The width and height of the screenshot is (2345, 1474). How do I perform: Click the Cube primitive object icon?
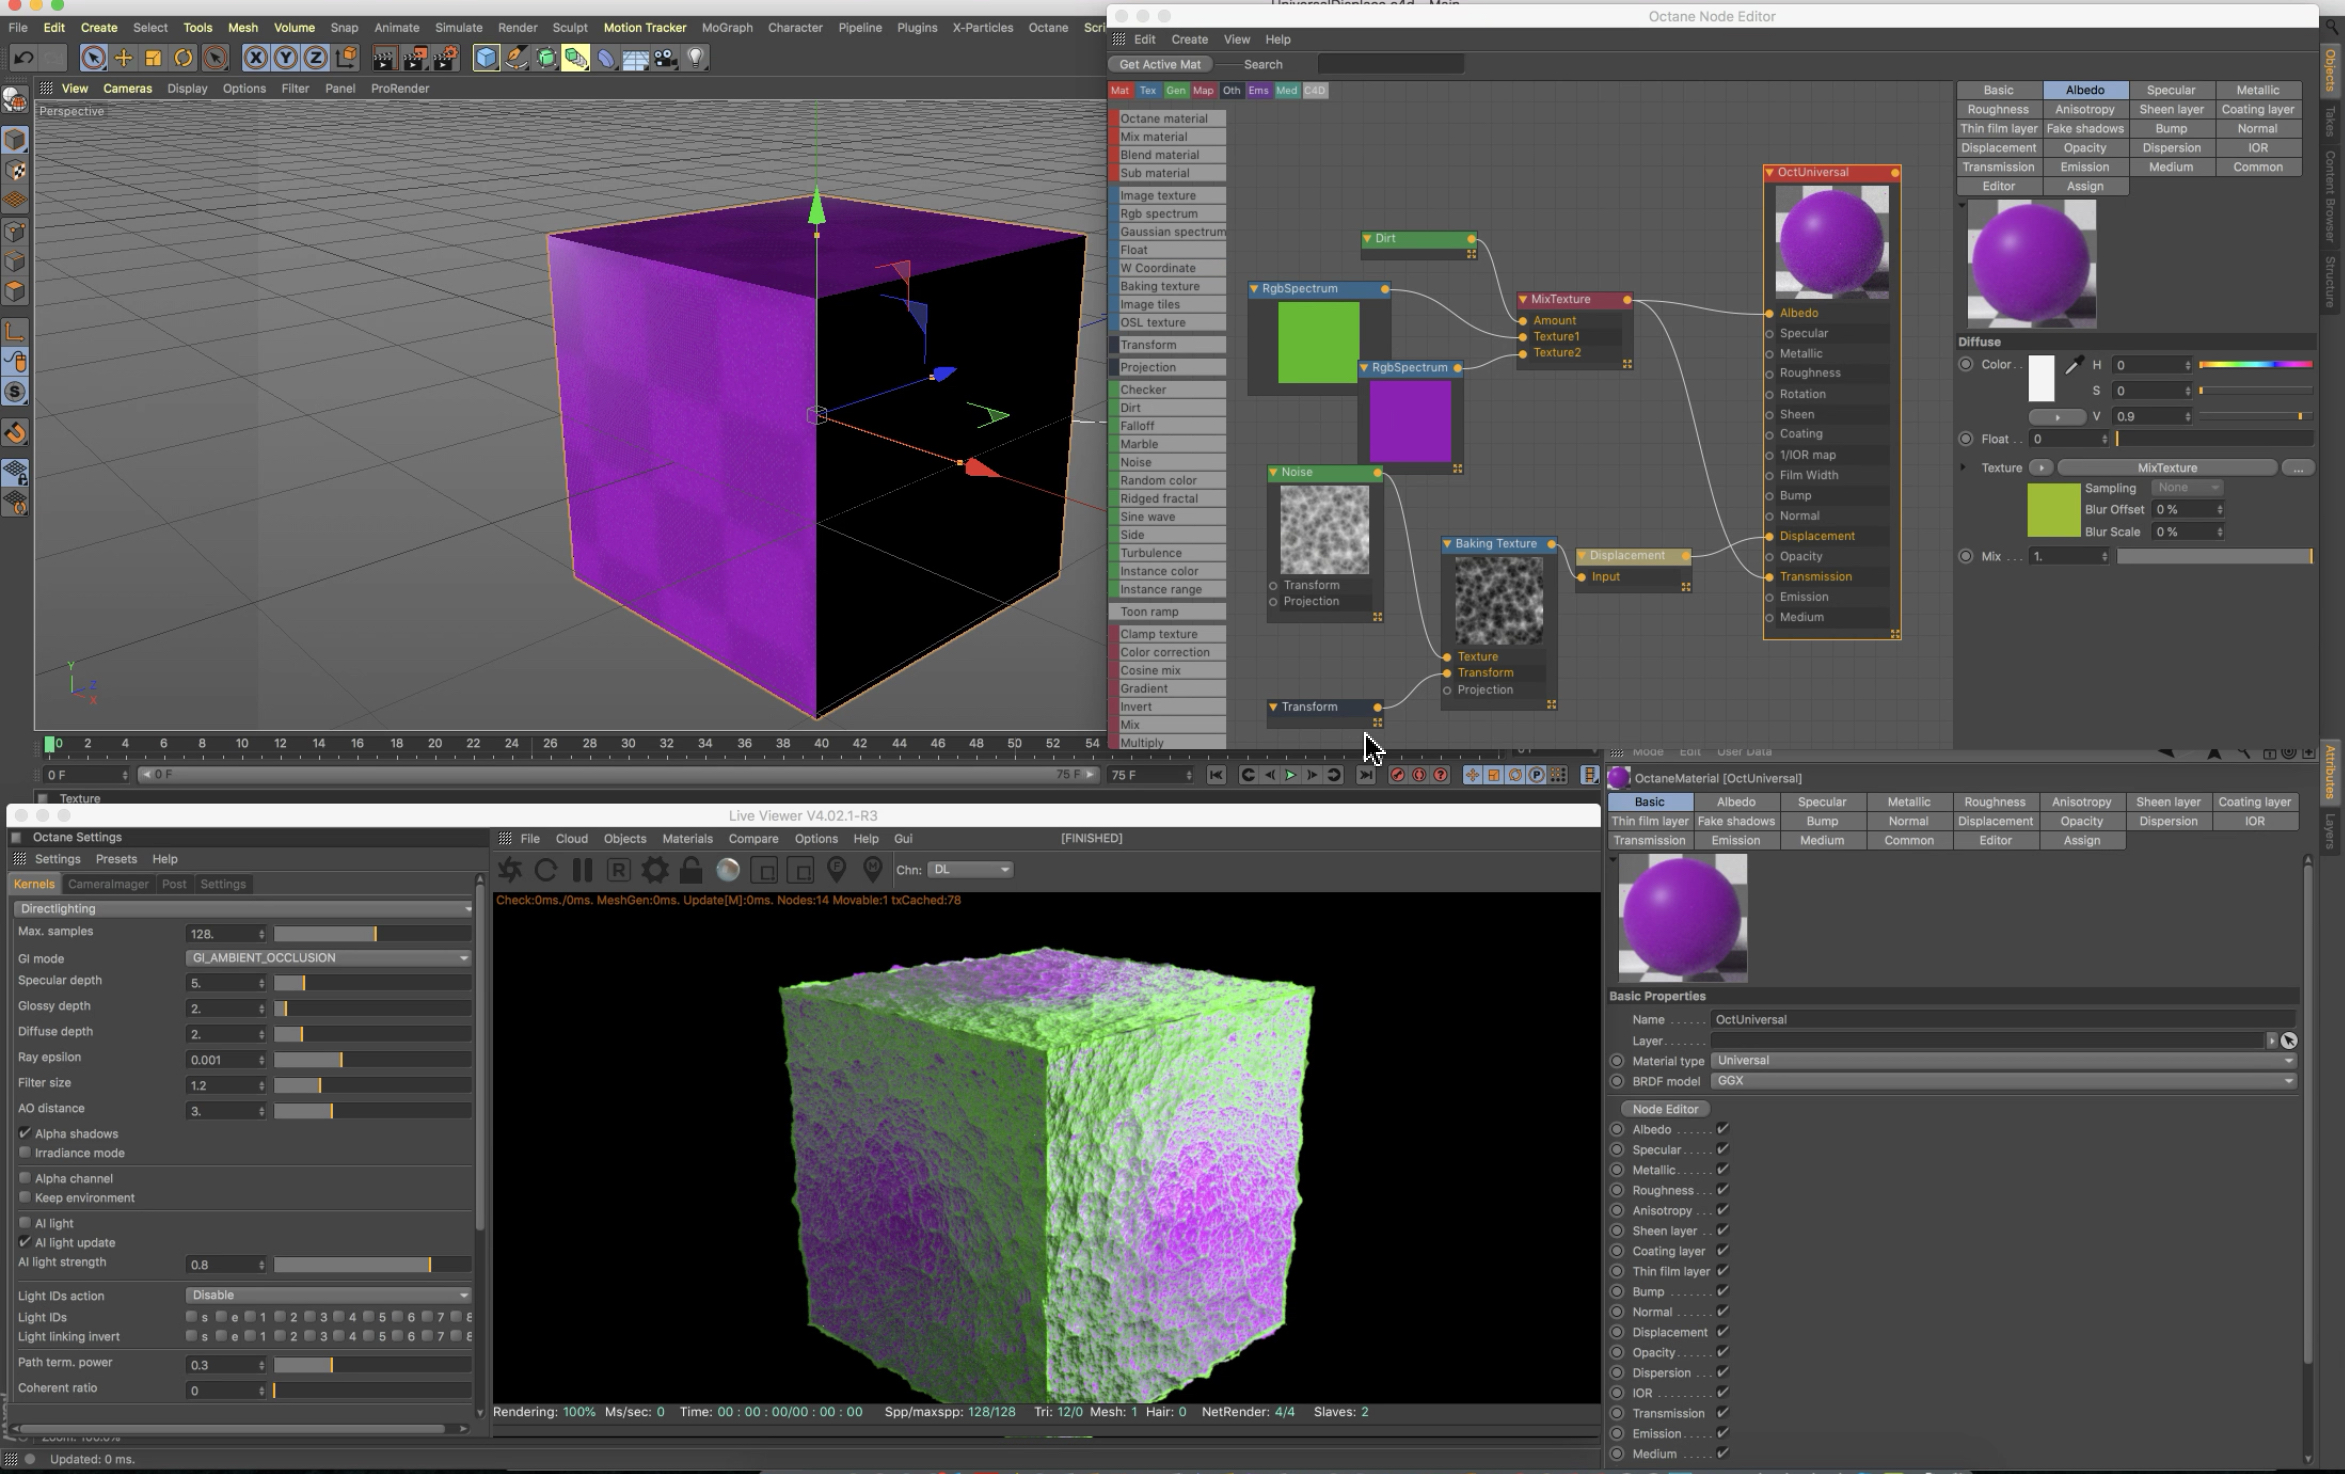[x=486, y=58]
